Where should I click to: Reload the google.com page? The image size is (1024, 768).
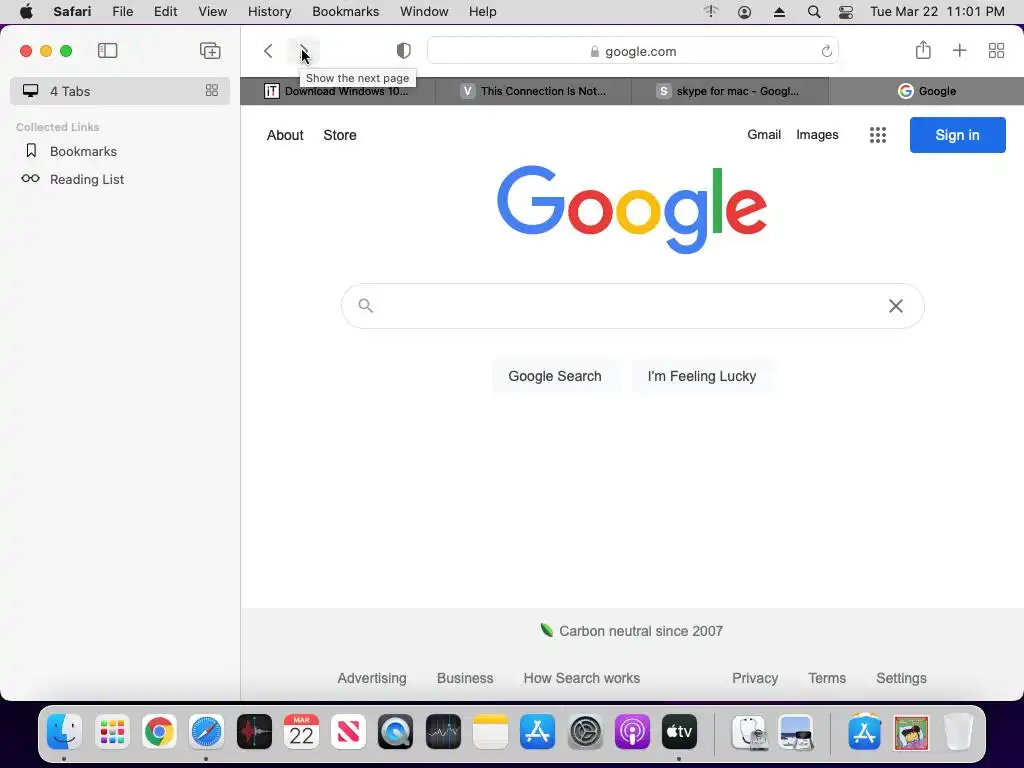(x=826, y=51)
